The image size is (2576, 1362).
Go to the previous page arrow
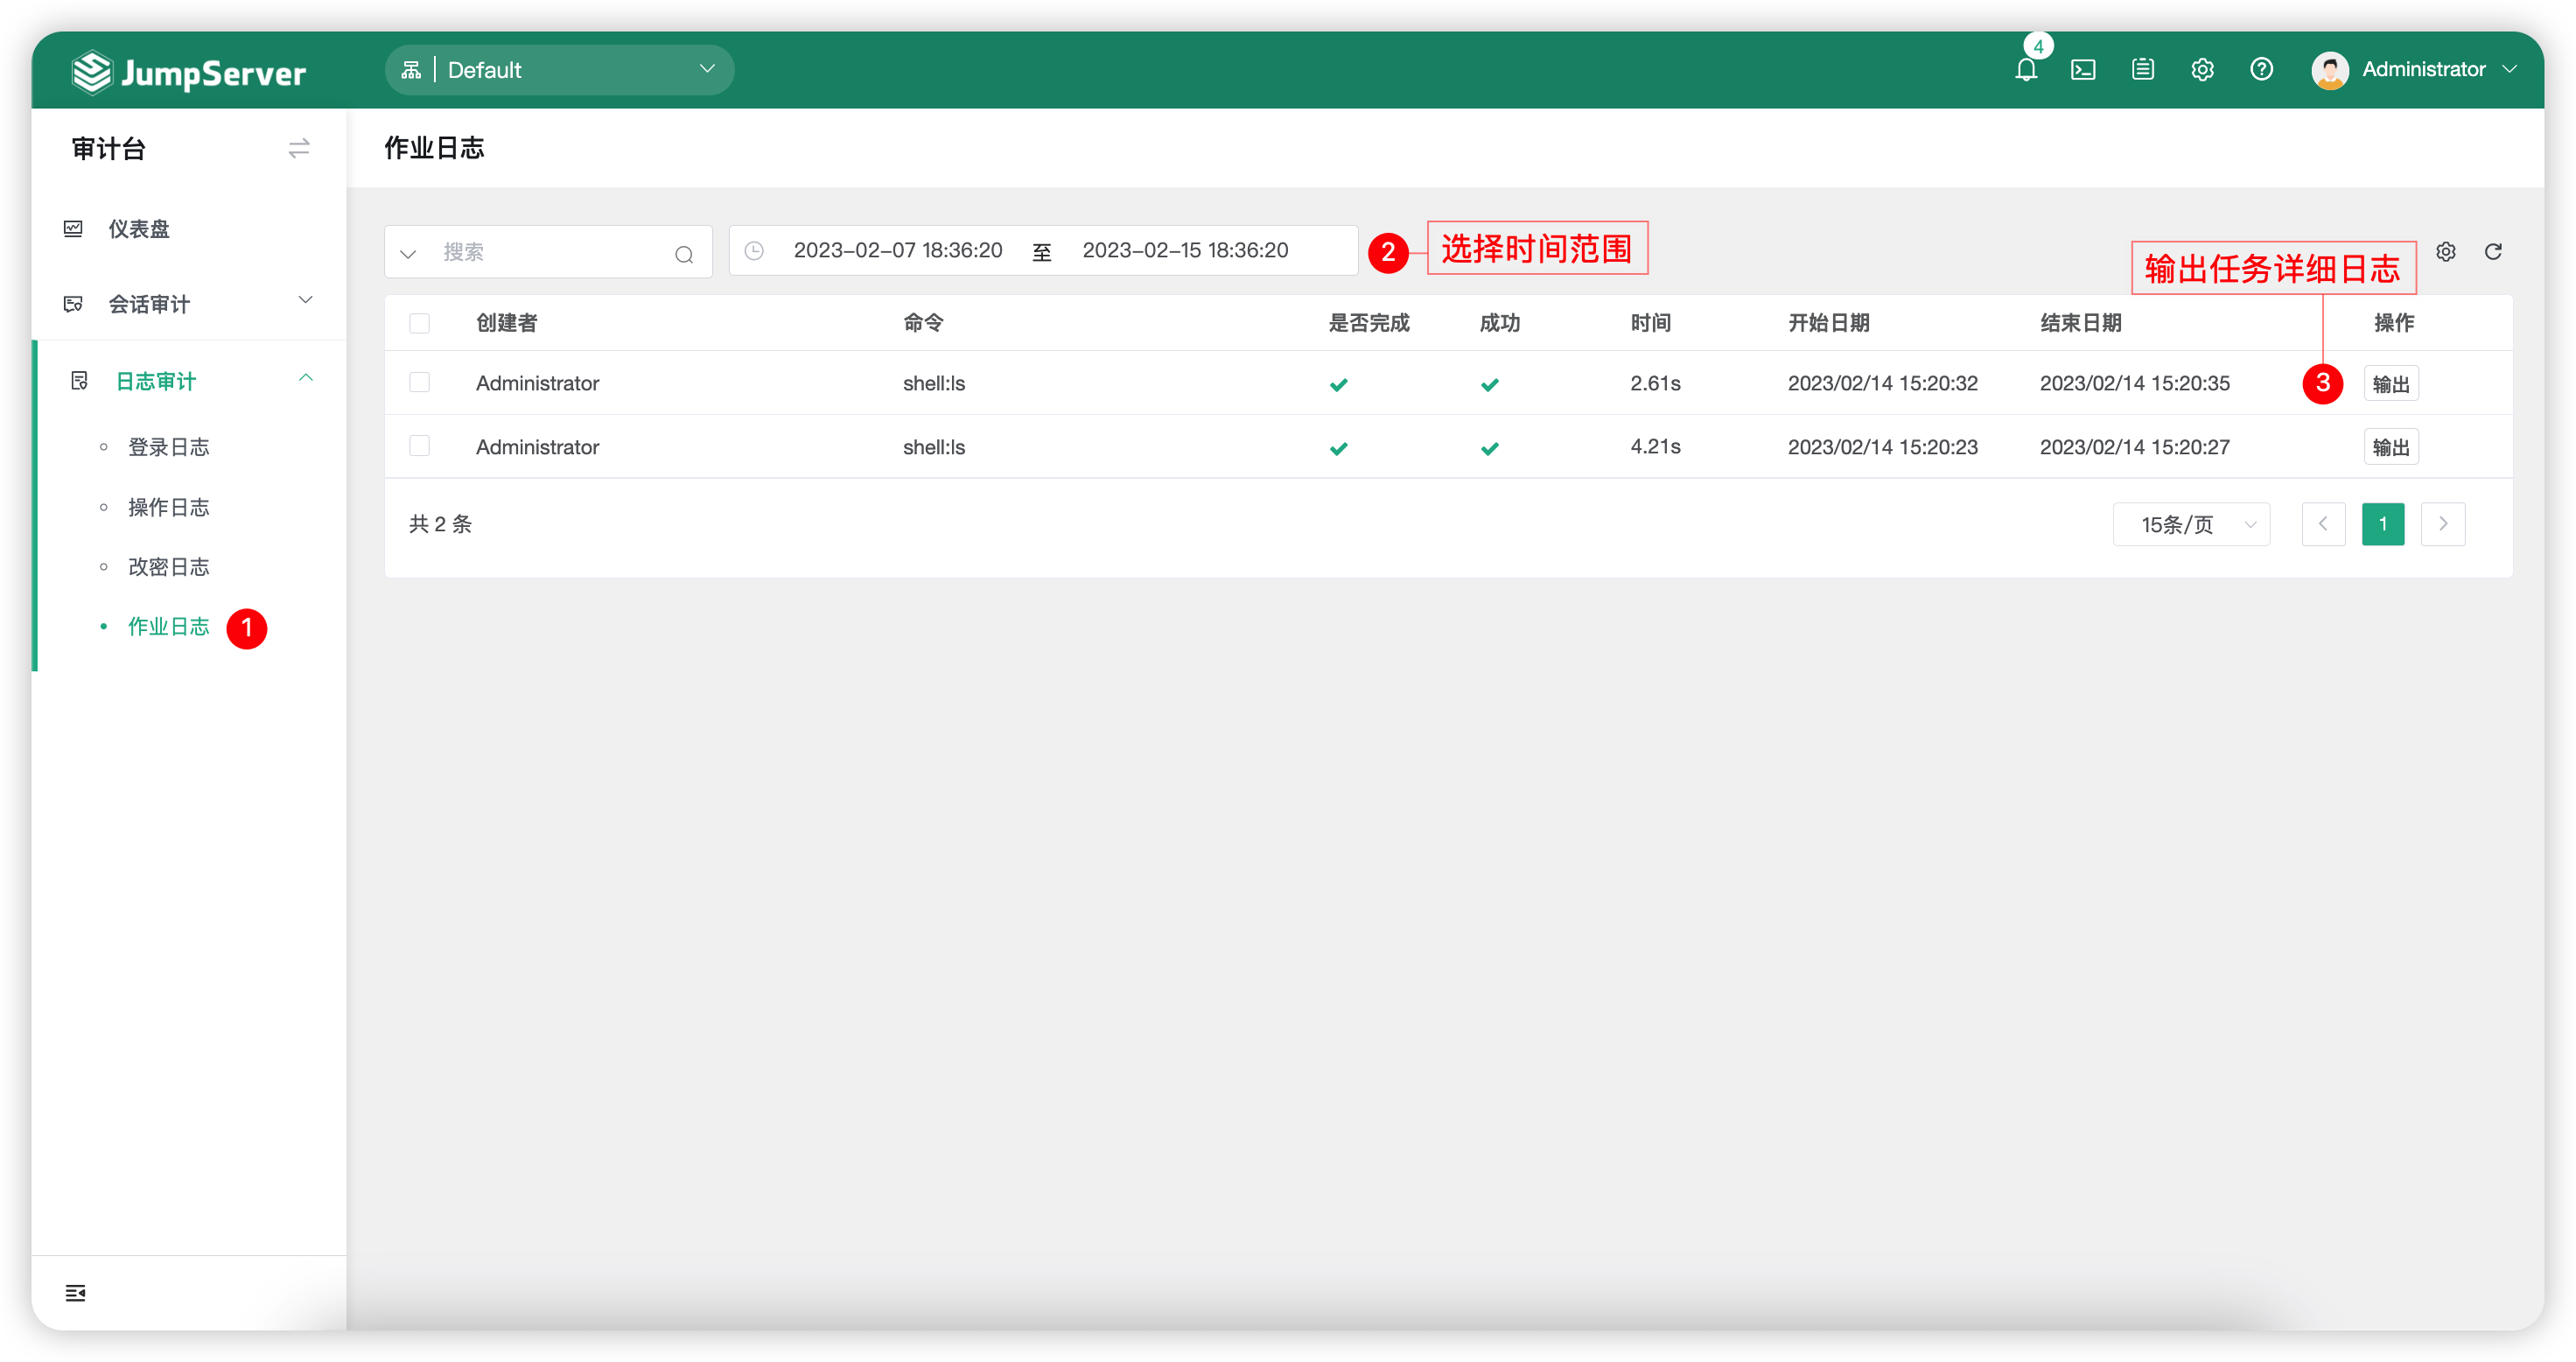point(2324,524)
